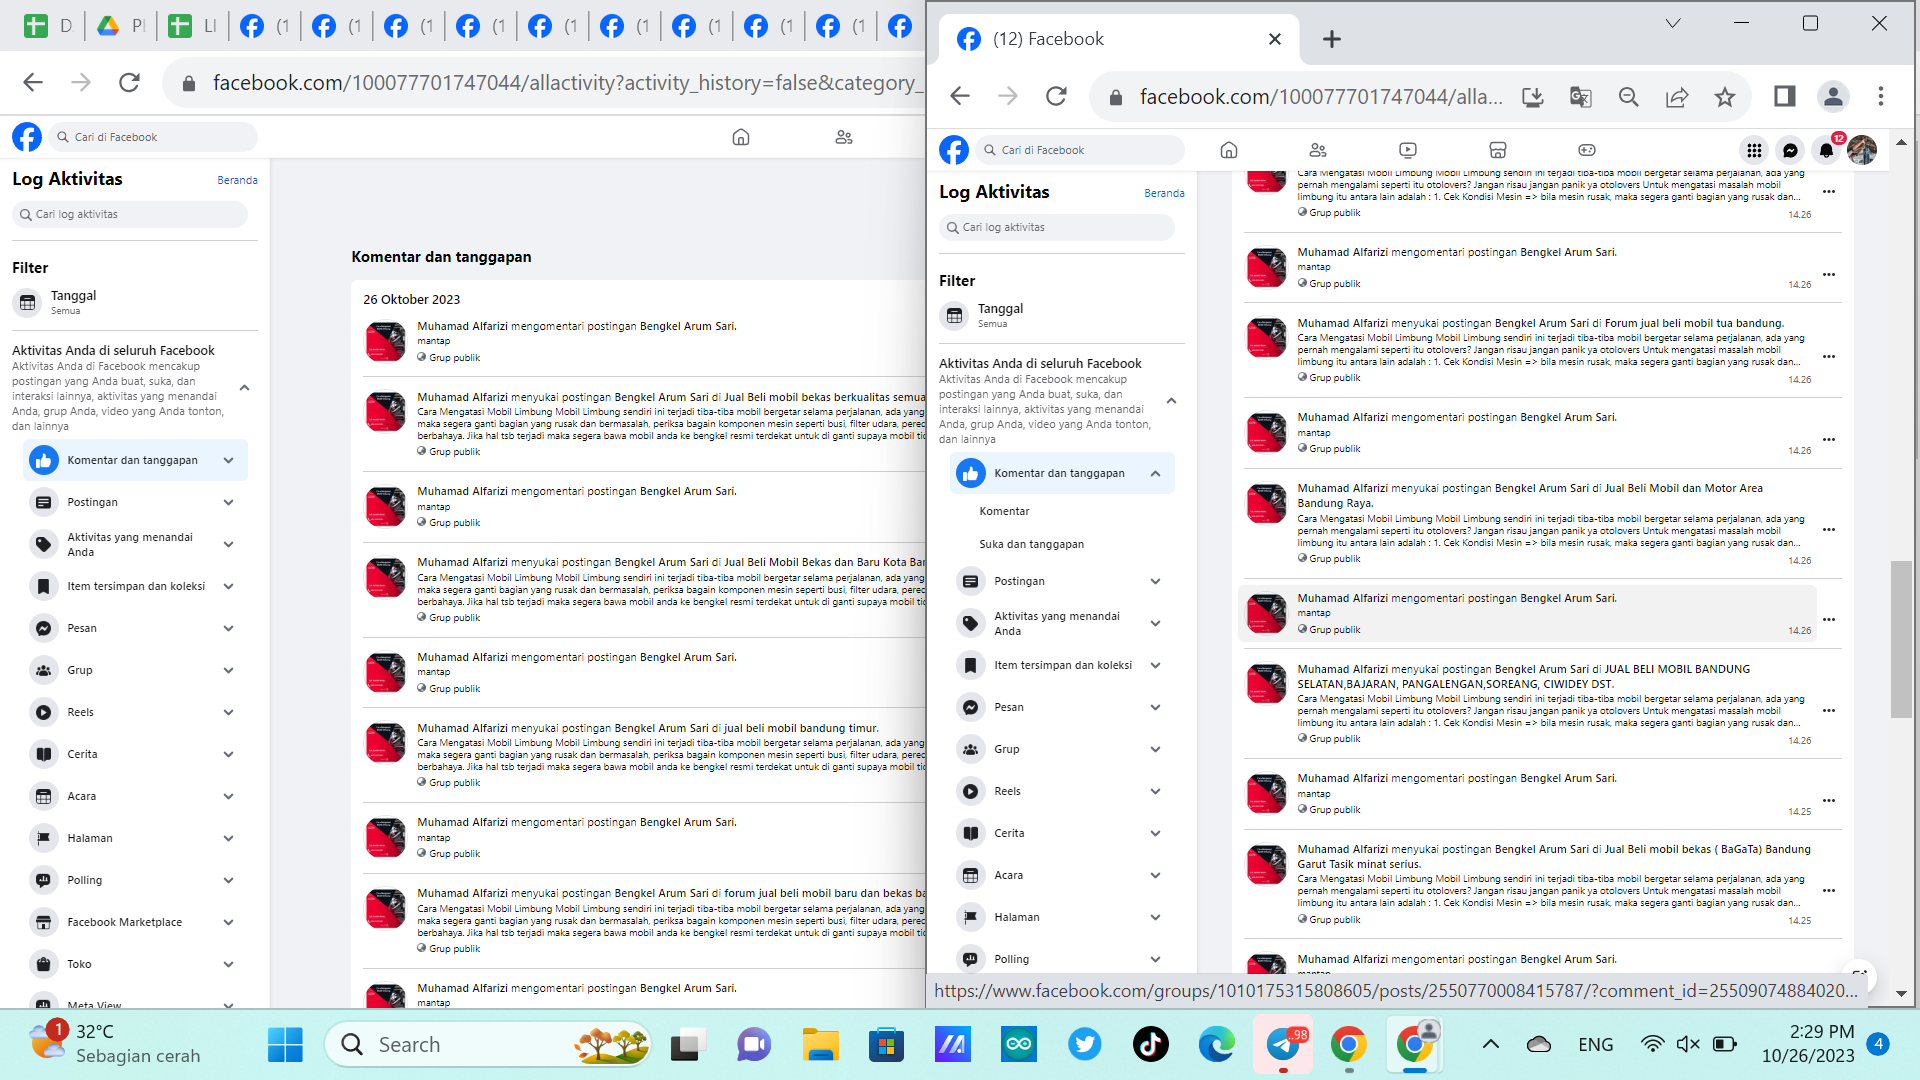1920x1080 pixels.
Task: Expand Postingan section in left window sidebar
Action: 229,502
